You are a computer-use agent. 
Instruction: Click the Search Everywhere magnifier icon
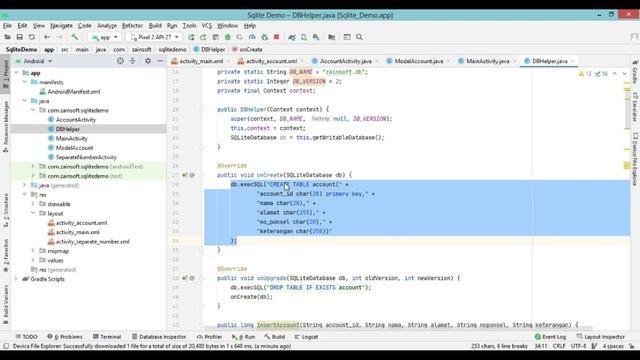pyautogui.click(x=359, y=37)
